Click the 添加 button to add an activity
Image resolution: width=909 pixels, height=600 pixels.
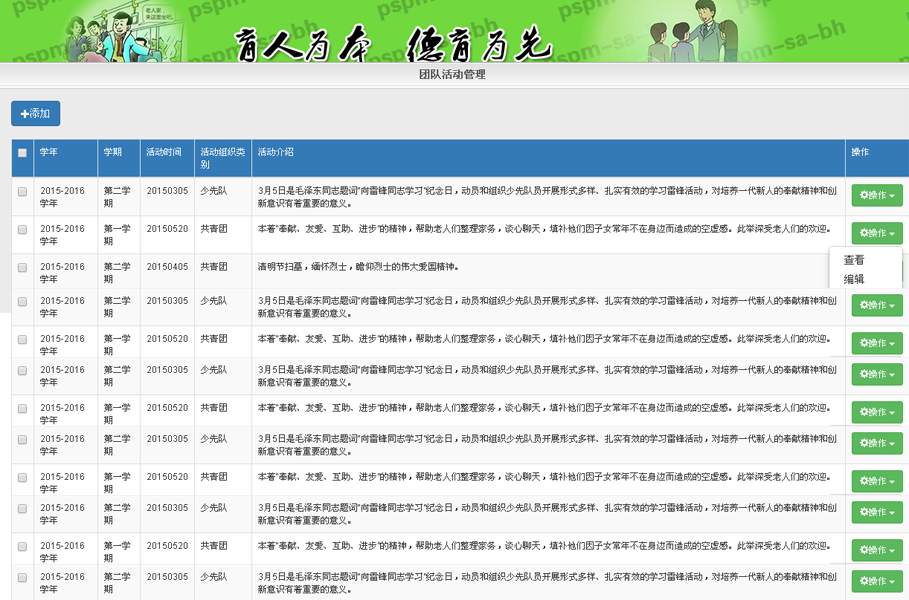tap(36, 113)
